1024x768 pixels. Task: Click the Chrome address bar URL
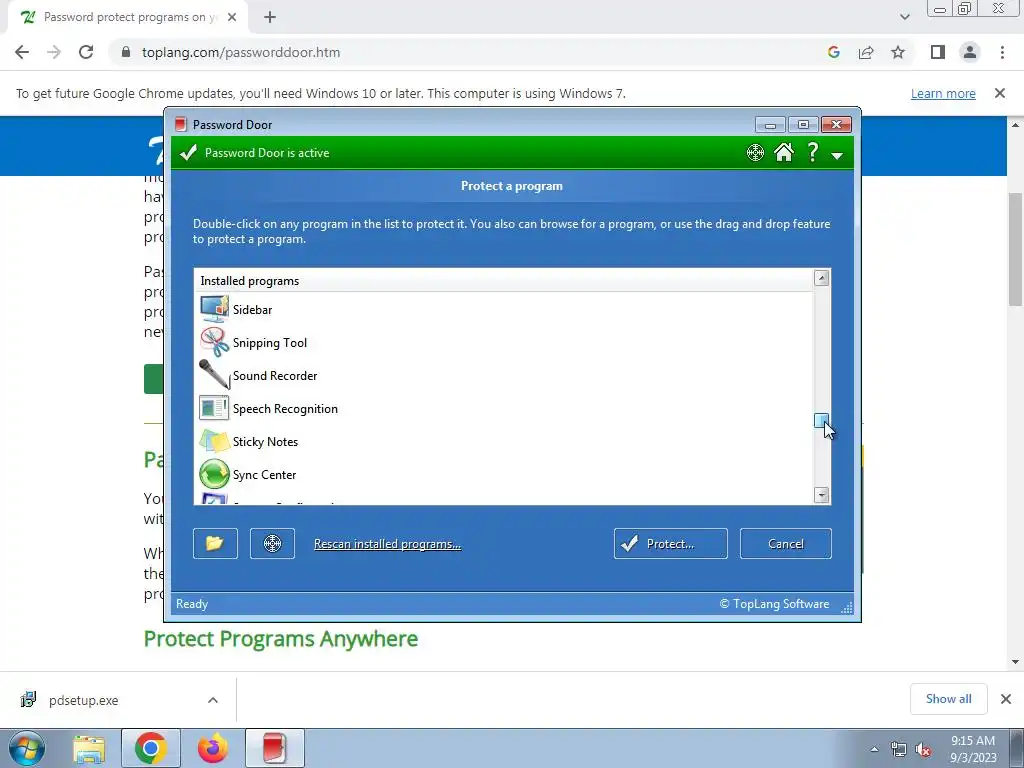(241, 52)
